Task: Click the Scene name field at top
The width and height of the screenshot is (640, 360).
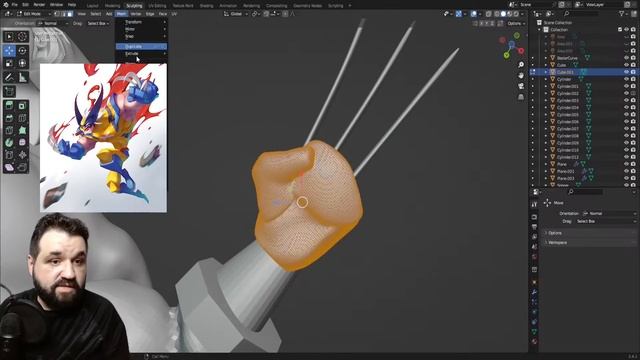Action: click(536, 4)
